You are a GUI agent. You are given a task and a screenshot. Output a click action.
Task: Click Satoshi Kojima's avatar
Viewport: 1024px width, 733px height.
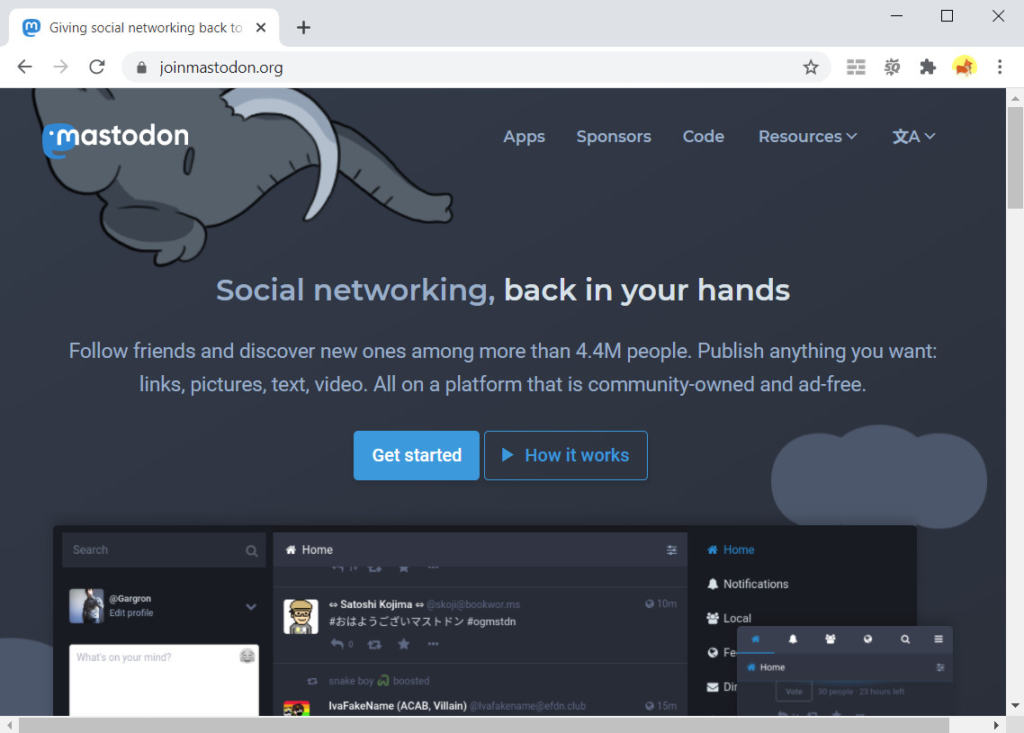tap(300, 616)
